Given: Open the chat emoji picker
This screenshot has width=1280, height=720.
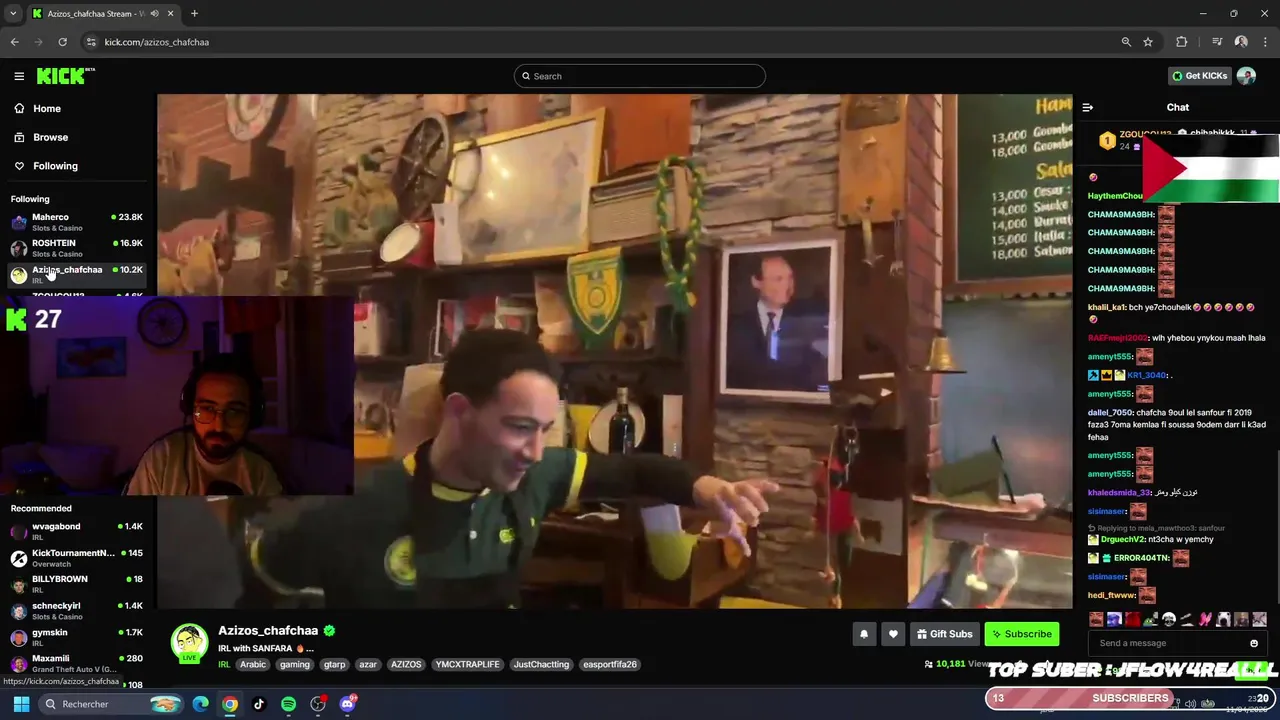Looking at the screenshot, I should pos(1254,643).
